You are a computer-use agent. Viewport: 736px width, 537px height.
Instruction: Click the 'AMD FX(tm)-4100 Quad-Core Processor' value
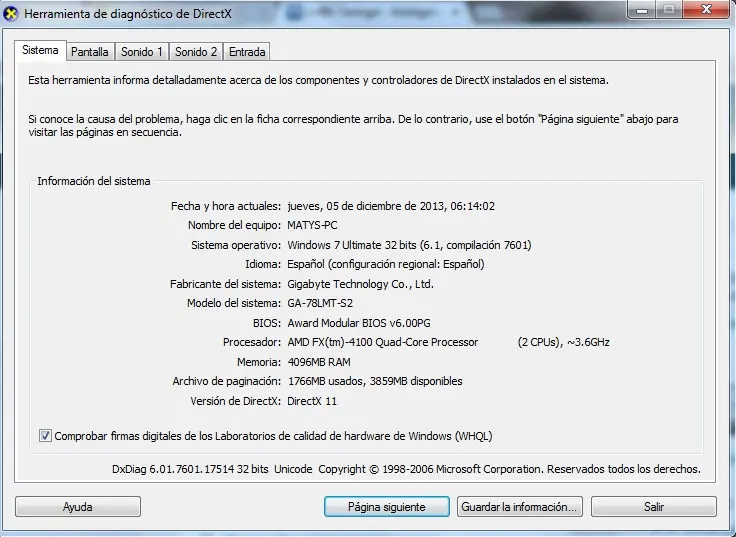pos(383,342)
